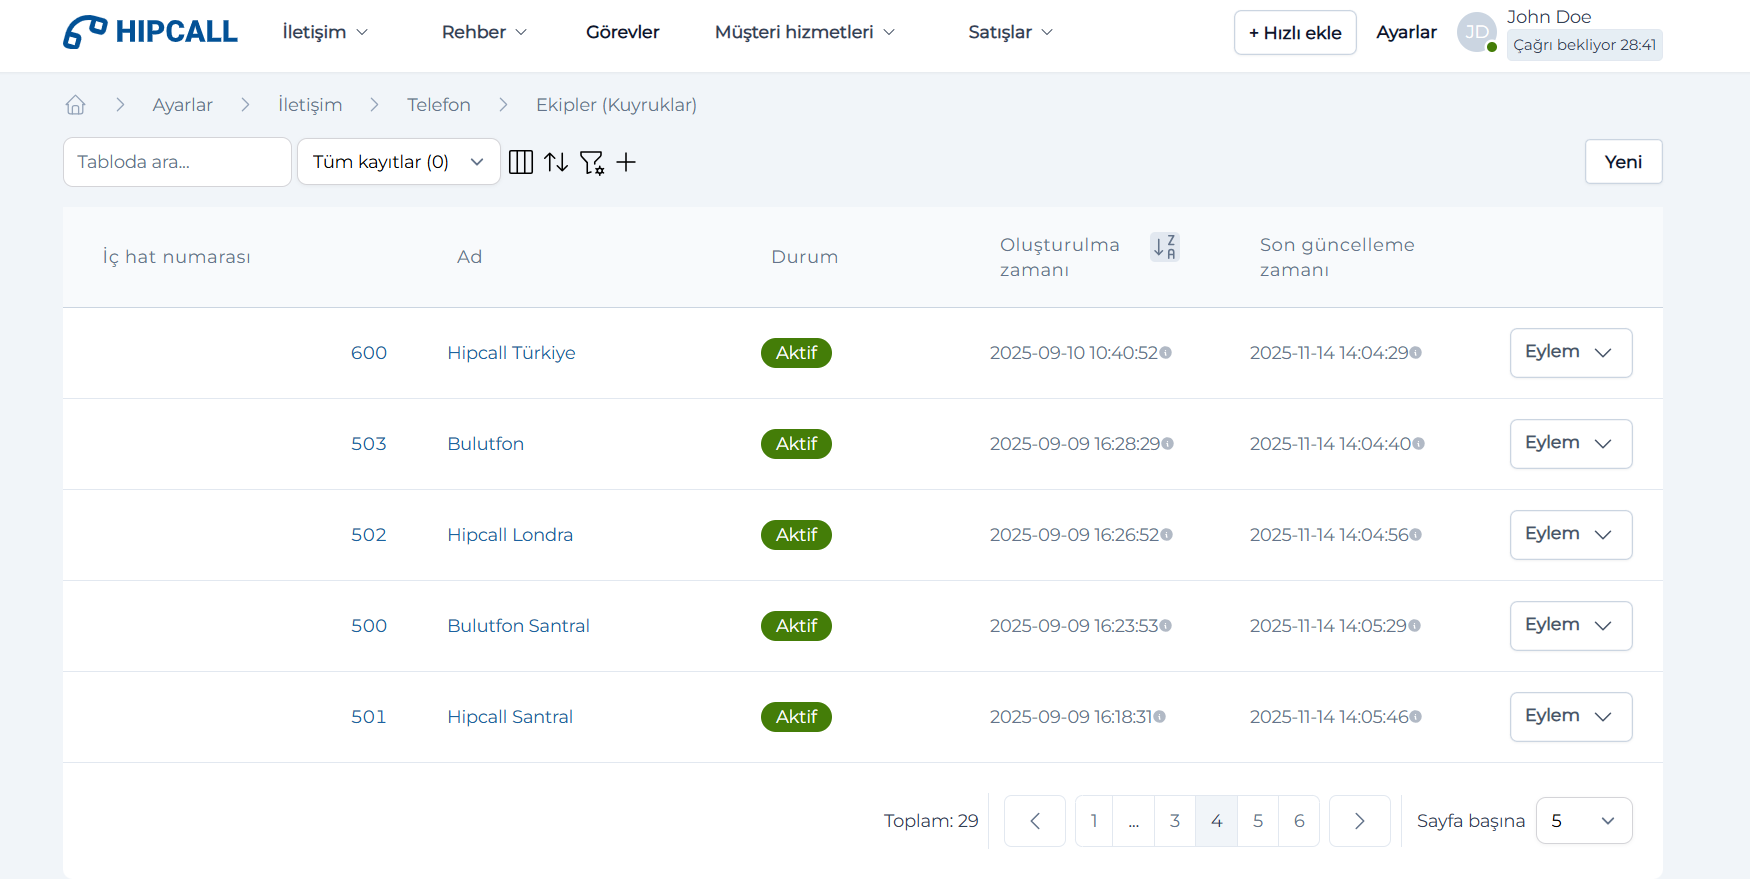Open the Müşteri hizmetleri menu
Viewport: 1750px width, 879px height.
click(x=804, y=32)
